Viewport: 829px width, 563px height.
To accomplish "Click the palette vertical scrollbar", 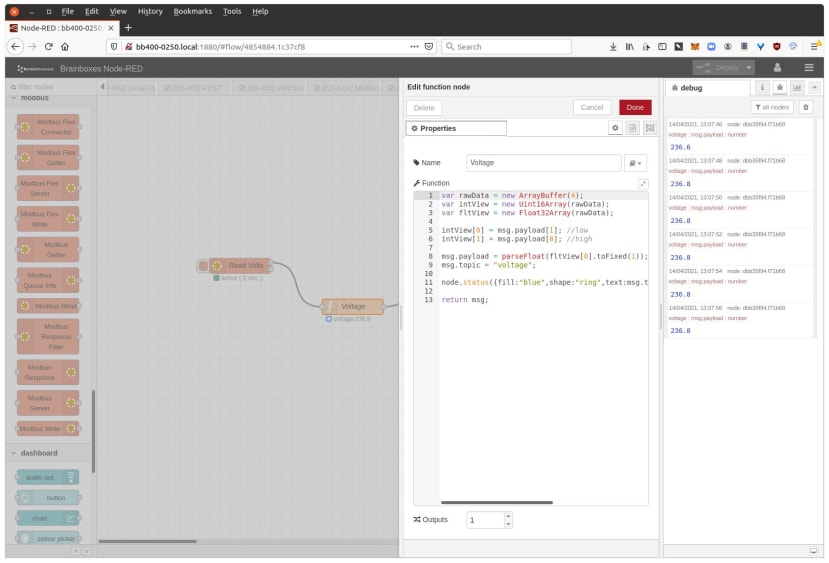I will (94, 431).
